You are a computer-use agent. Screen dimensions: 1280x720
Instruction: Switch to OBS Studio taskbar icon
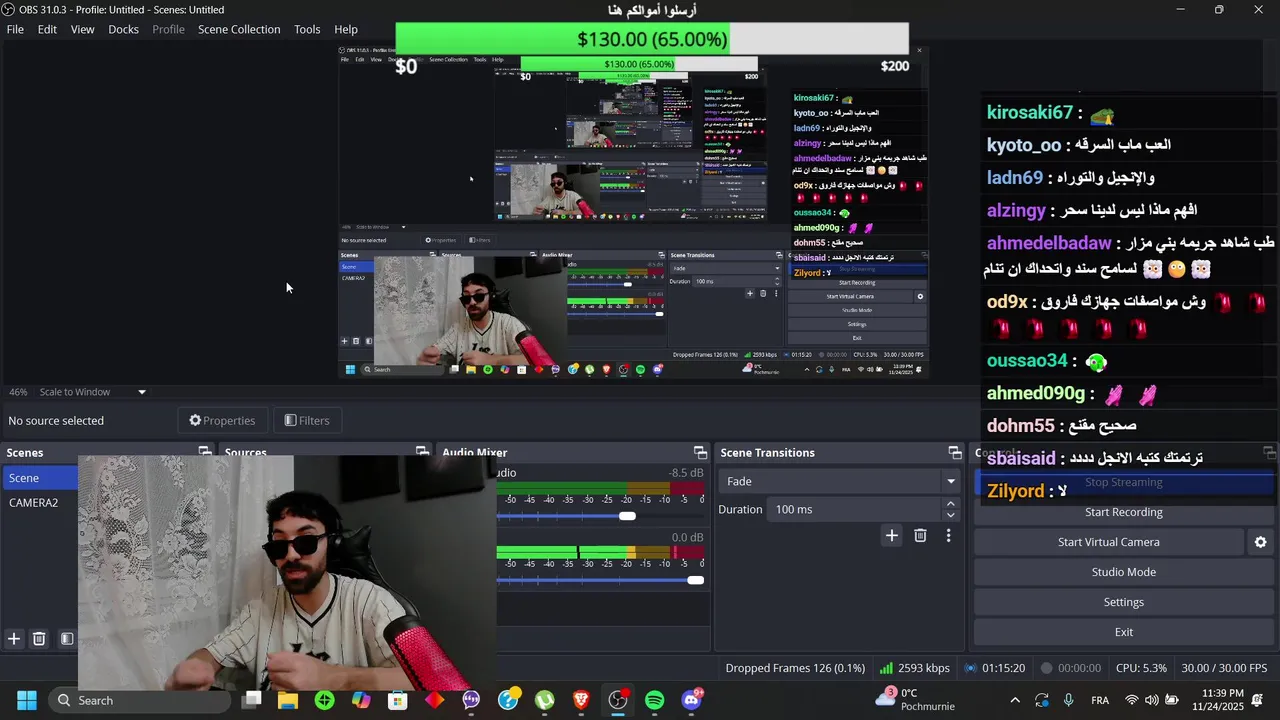tap(618, 700)
